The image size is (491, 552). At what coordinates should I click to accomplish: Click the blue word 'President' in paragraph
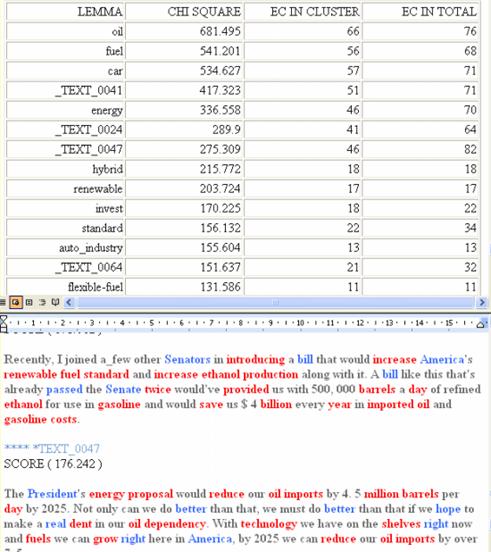[x=52, y=494]
